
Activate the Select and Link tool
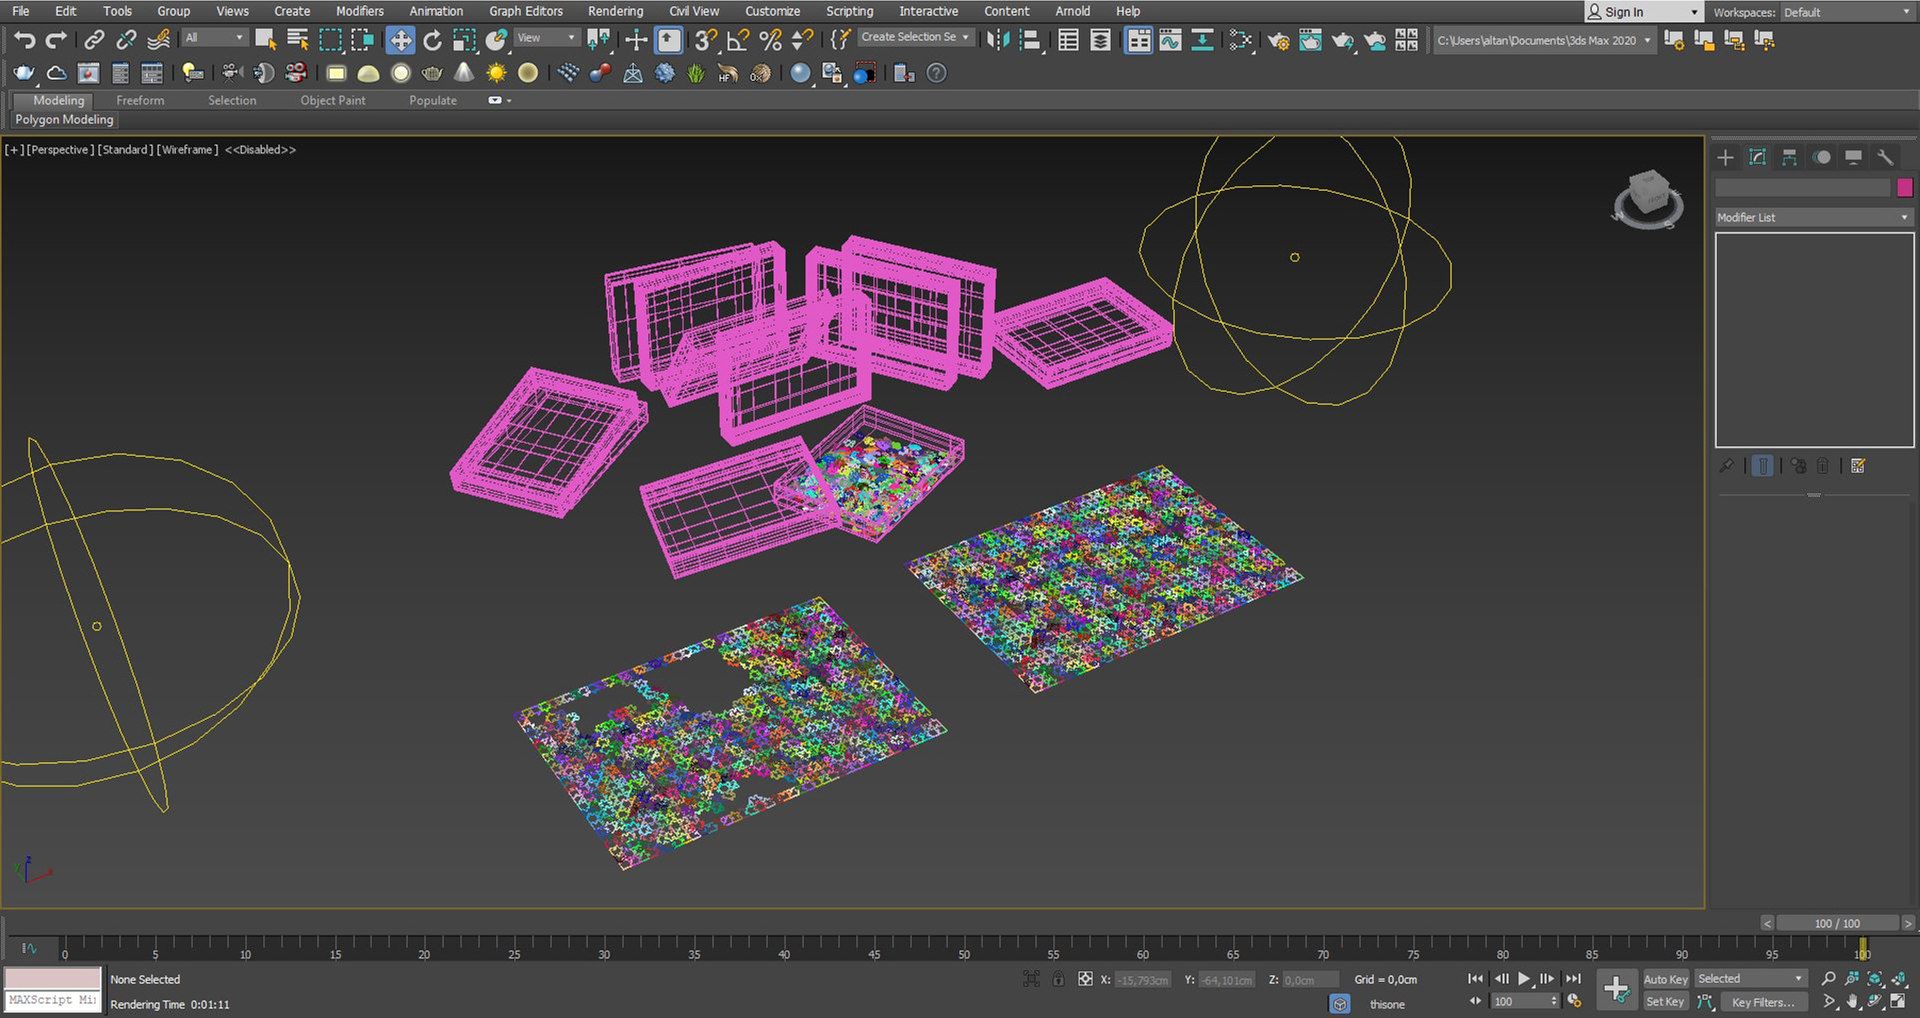[94, 40]
